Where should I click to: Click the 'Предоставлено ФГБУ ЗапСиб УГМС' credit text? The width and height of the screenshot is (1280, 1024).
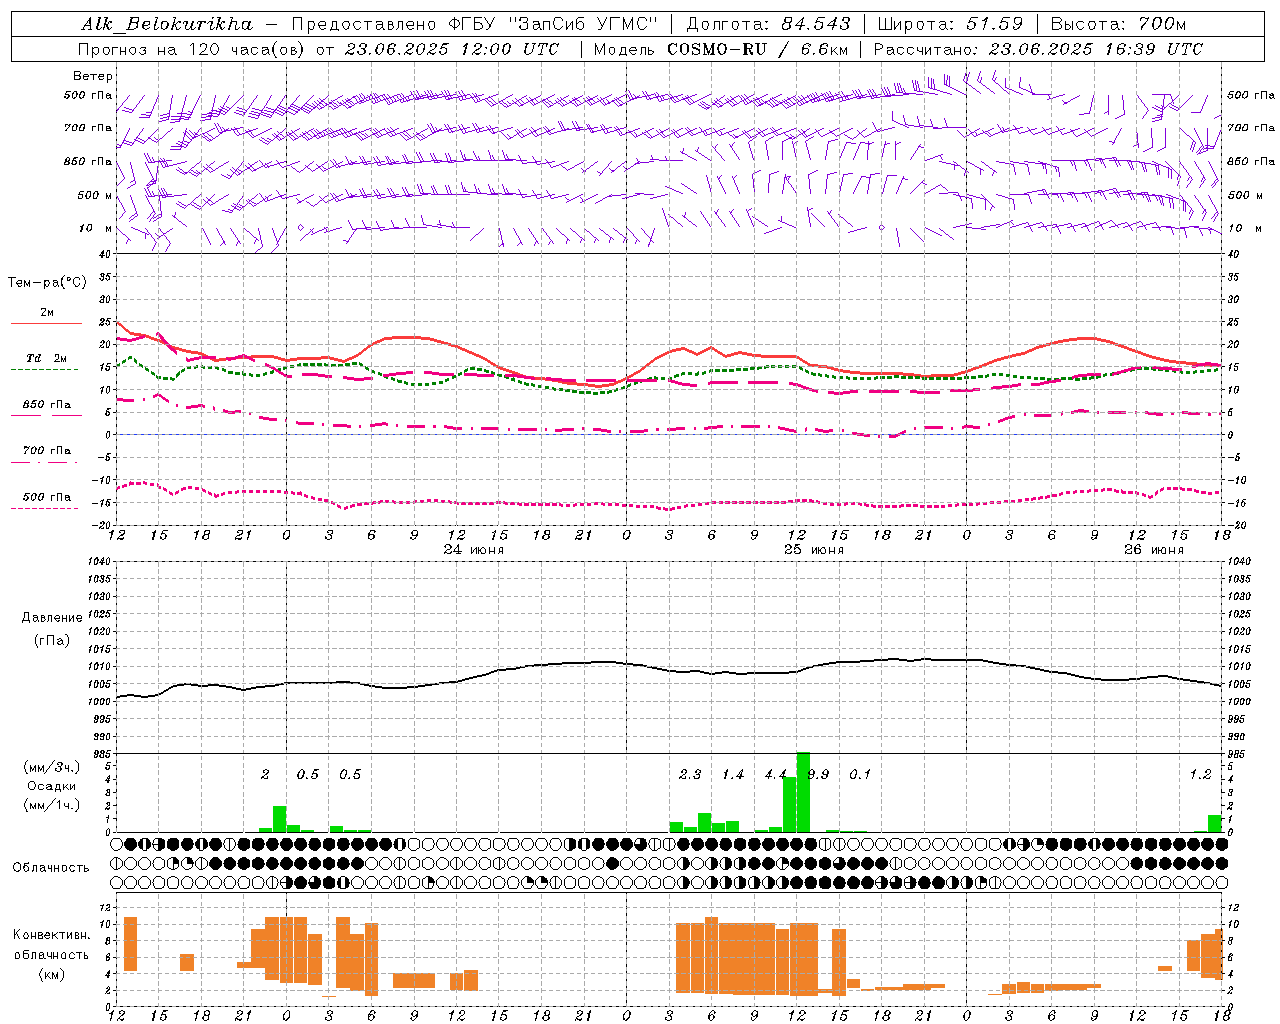point(475,23)
